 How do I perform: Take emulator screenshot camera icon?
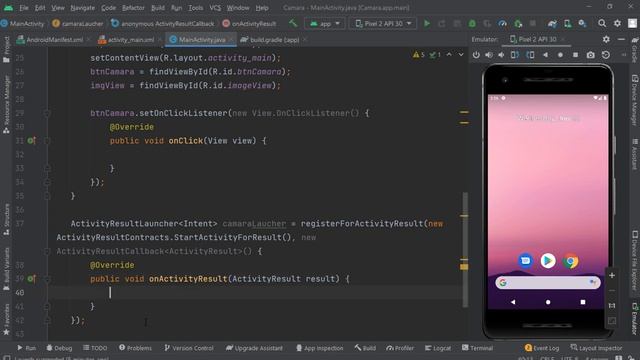pos(591,55)
